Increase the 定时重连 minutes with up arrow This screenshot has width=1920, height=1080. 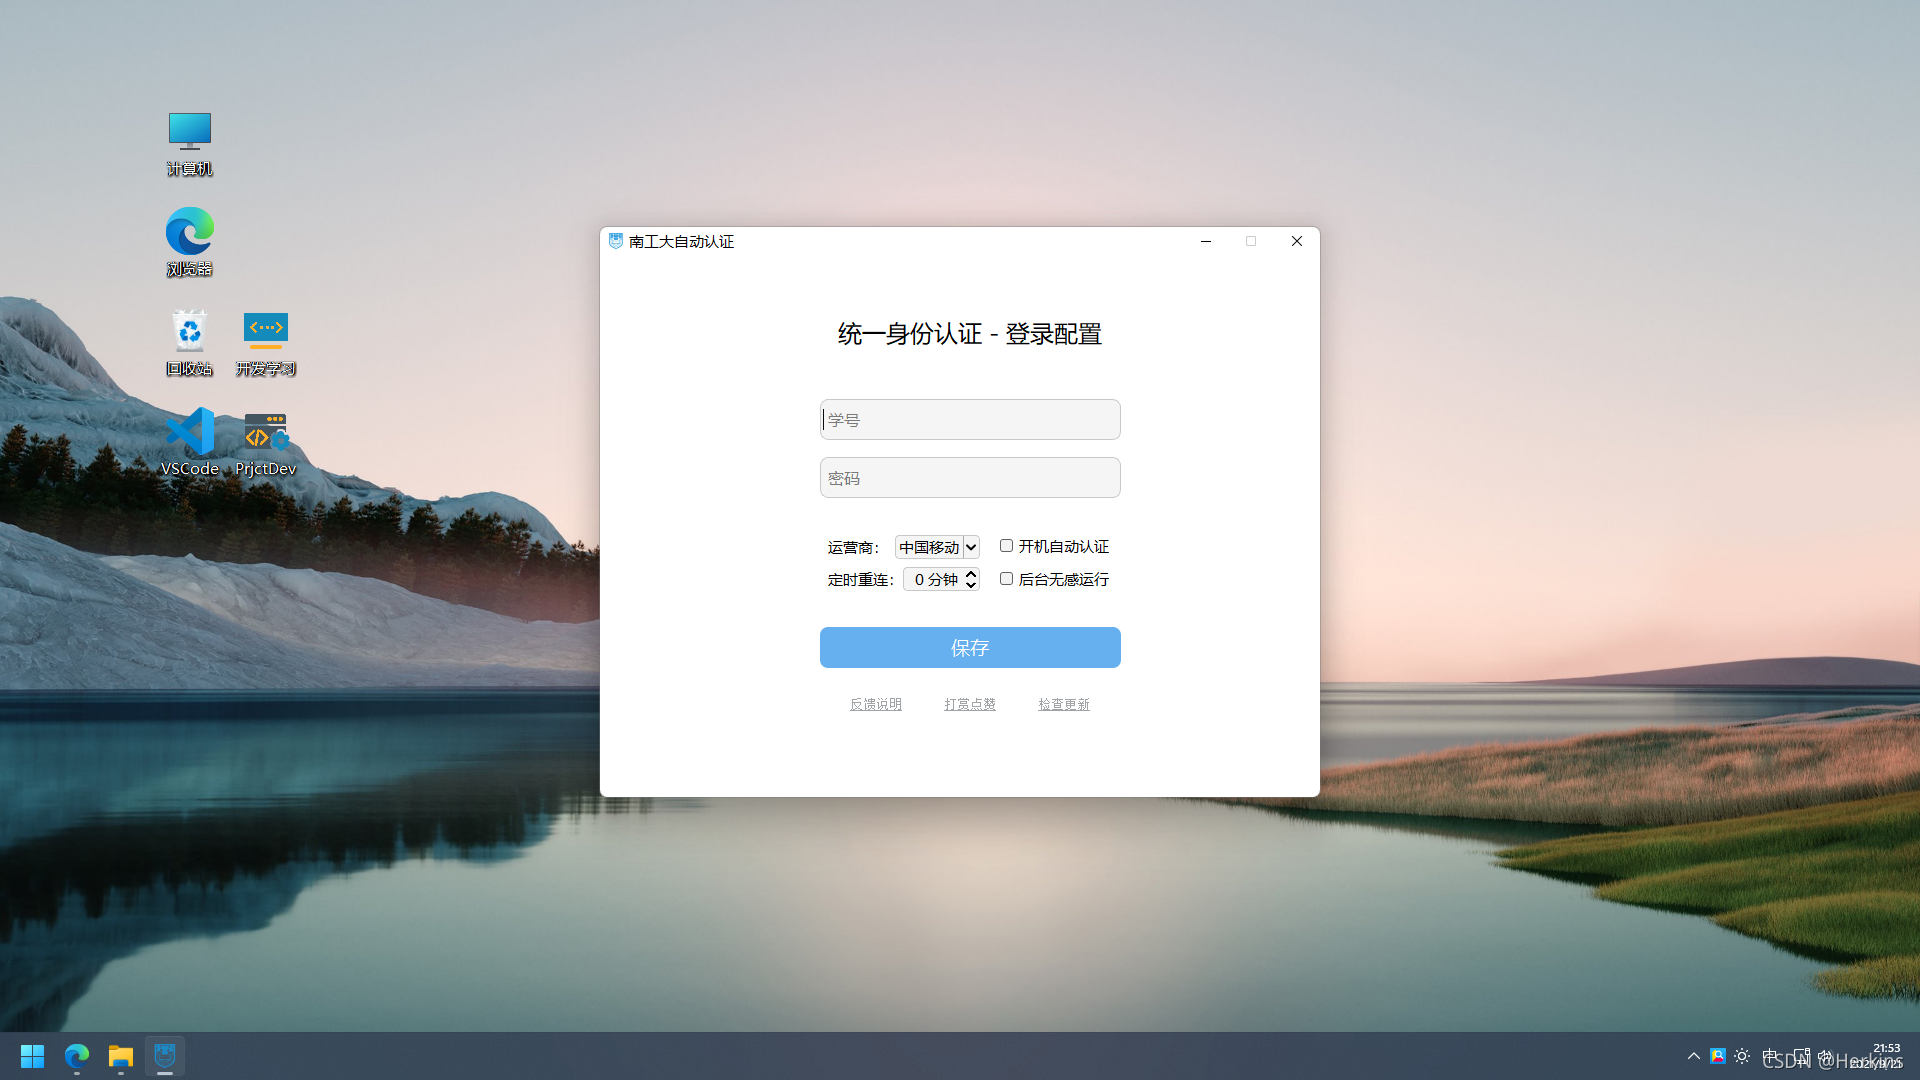coord(970,574)
